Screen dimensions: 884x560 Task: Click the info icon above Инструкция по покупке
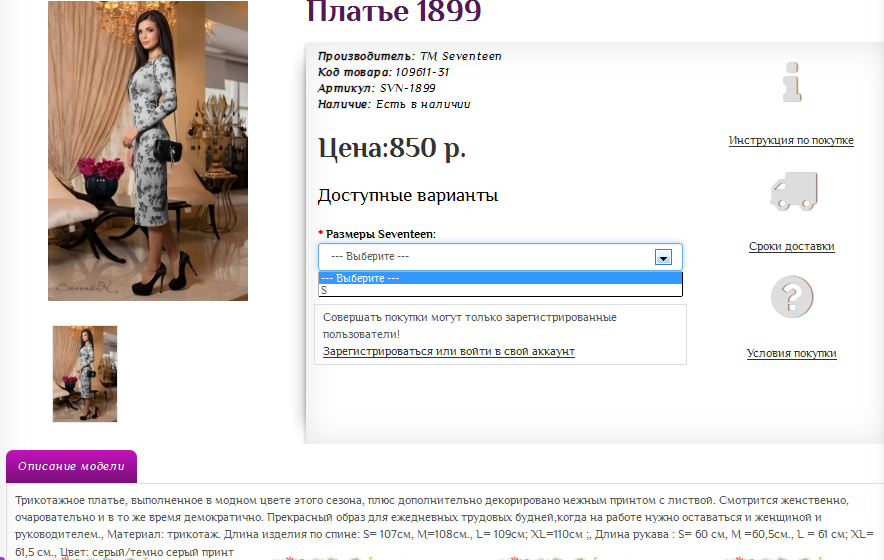tap(792, 82)
